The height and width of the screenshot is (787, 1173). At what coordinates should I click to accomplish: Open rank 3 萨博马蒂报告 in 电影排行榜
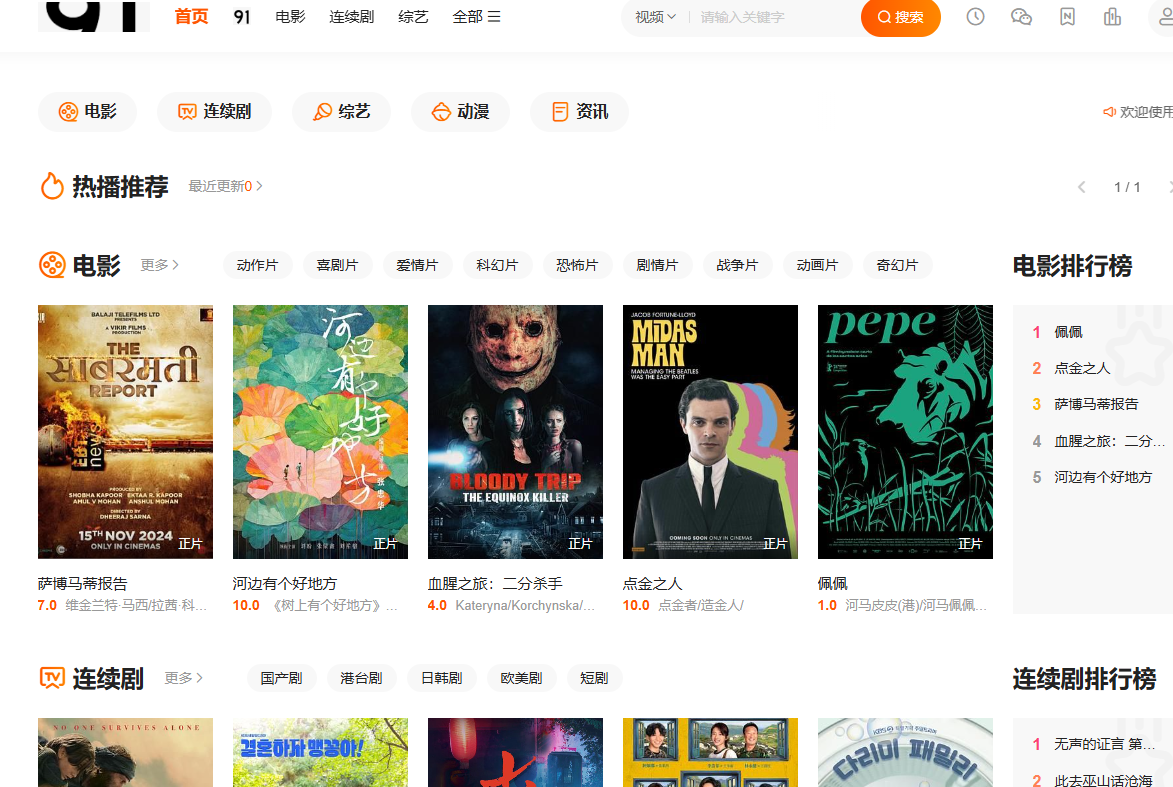tap(1096, 404)
